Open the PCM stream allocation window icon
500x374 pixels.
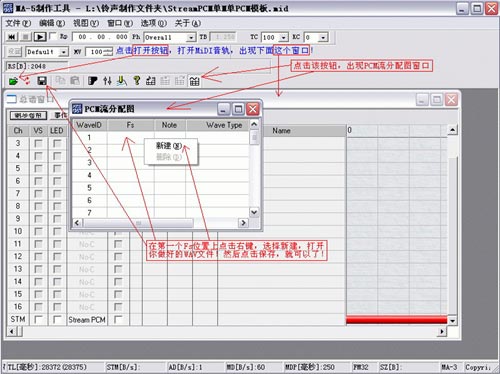click(194, 81)
